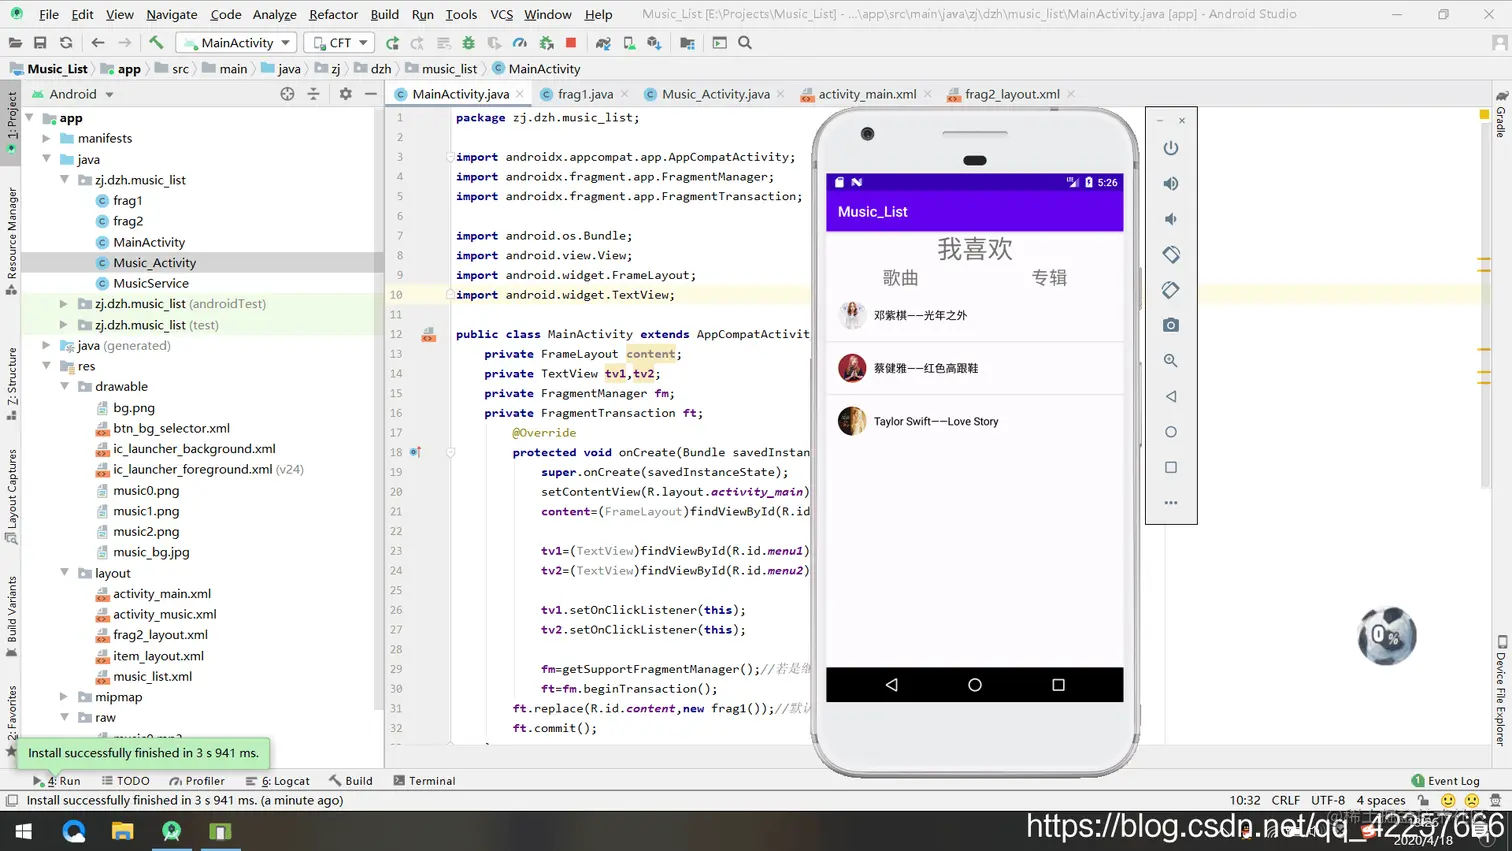Image resolution: width=1512 pixels, height=851 pixels.
Task: Open the Refactor menu
Action: [333, 15]
